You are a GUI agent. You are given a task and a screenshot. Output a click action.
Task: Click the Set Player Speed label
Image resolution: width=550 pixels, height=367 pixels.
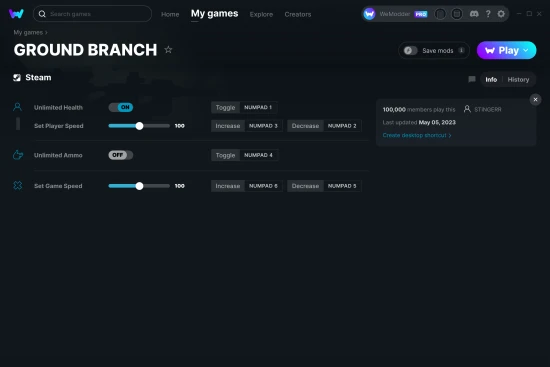pos(59,126)
